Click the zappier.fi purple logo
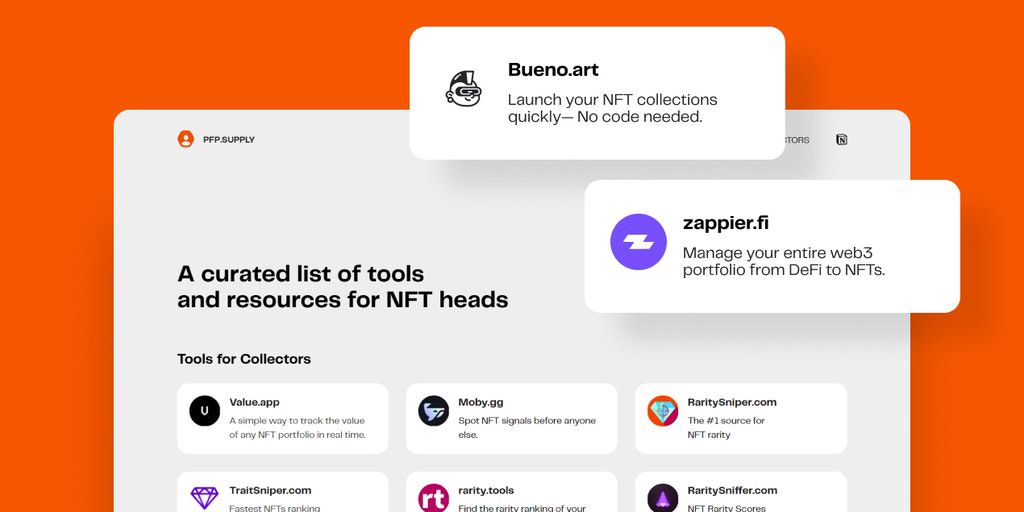This screenshot has height=512, width=1024. coord(638,242)
